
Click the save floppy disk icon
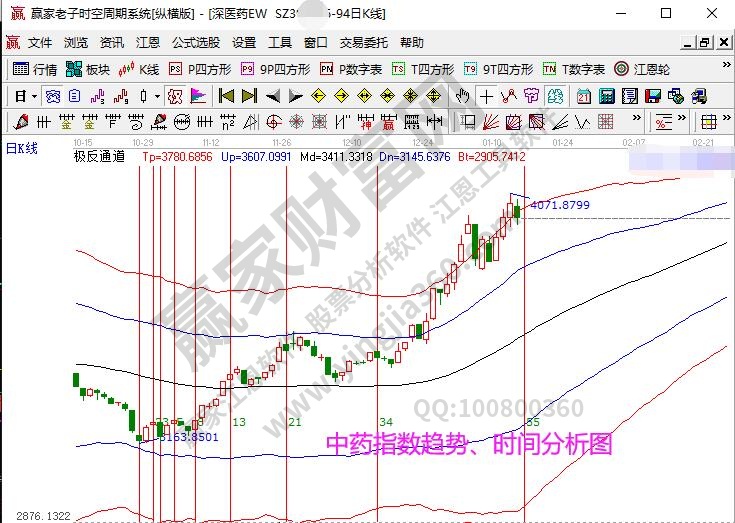[x=652, y=96]
